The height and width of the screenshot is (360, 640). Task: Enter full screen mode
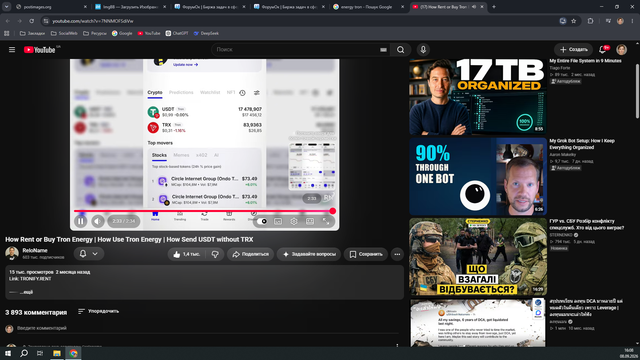(x=326, y=221)
